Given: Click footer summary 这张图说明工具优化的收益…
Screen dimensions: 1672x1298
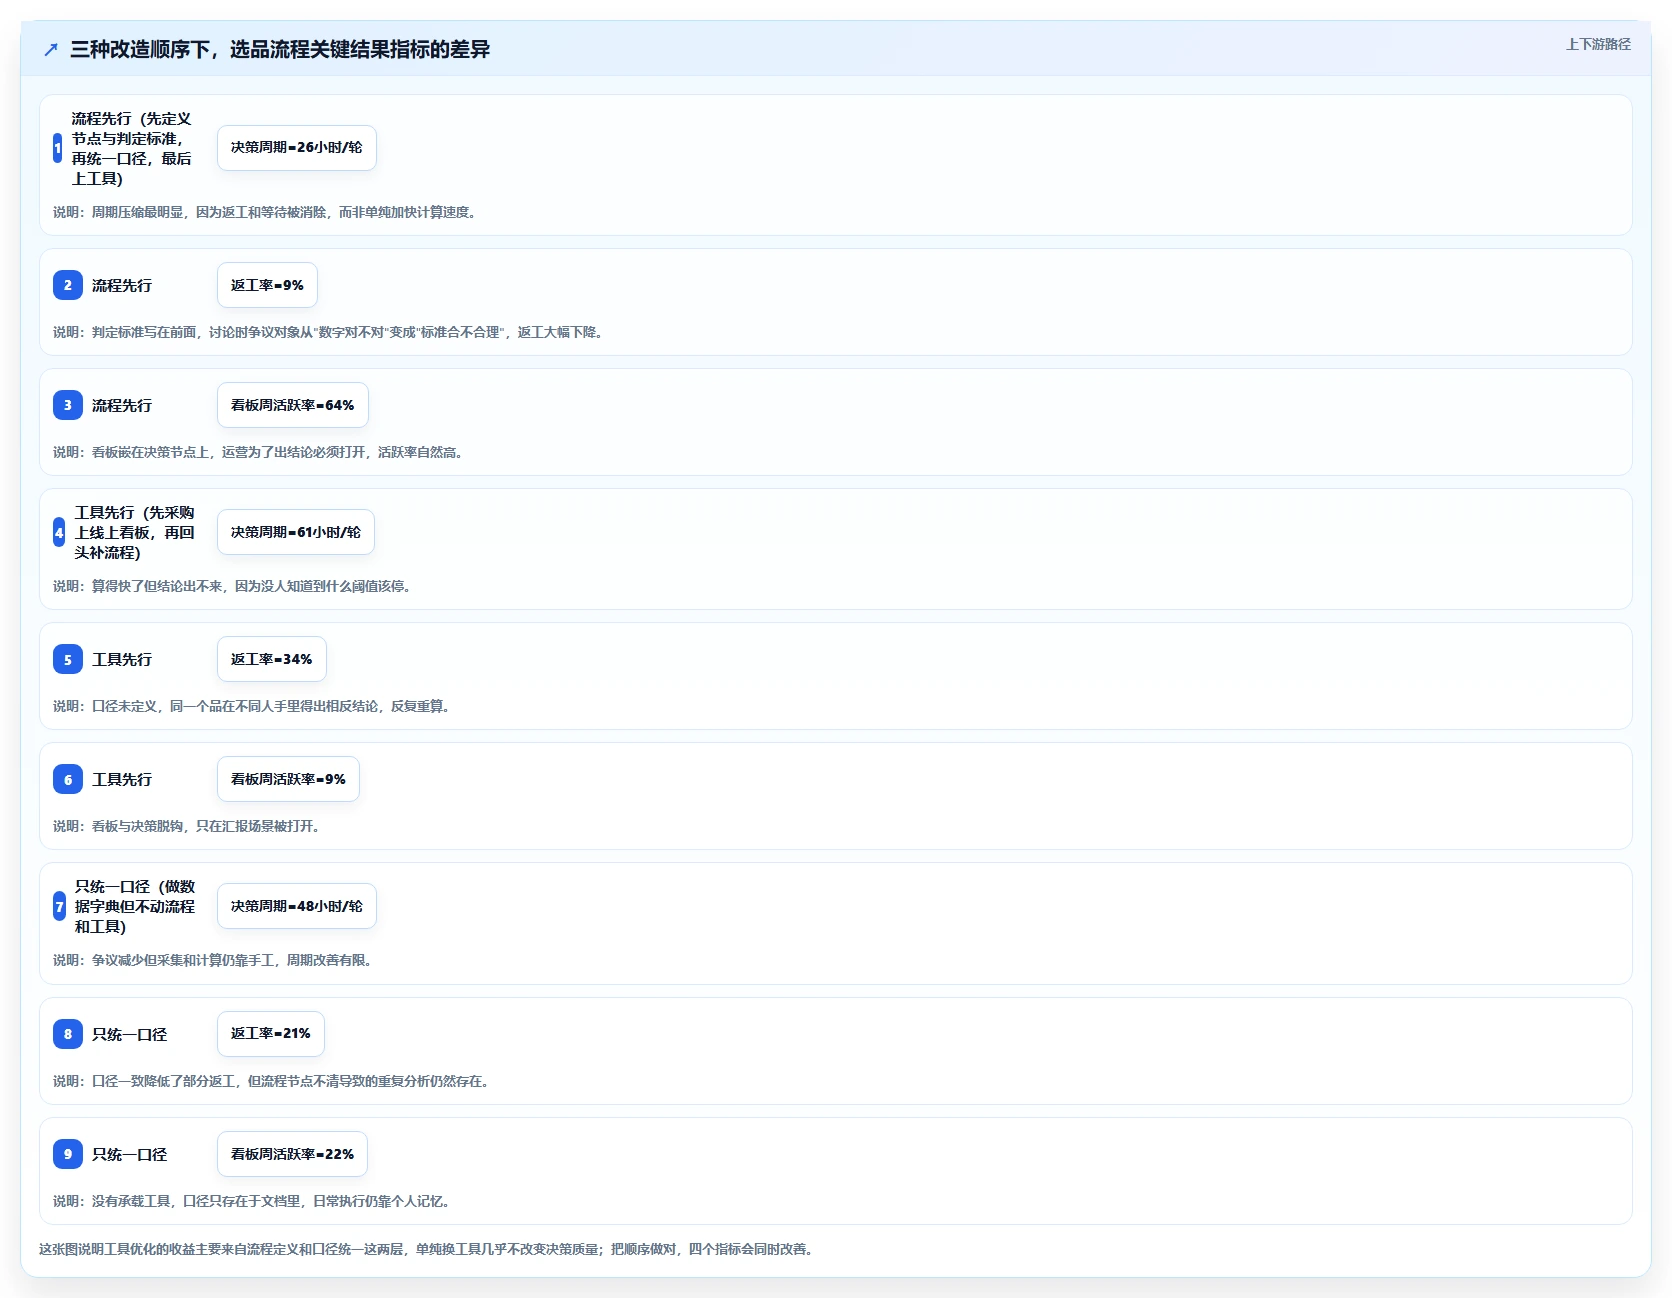Looking at the screenshot, I should tap(429, 1249).
